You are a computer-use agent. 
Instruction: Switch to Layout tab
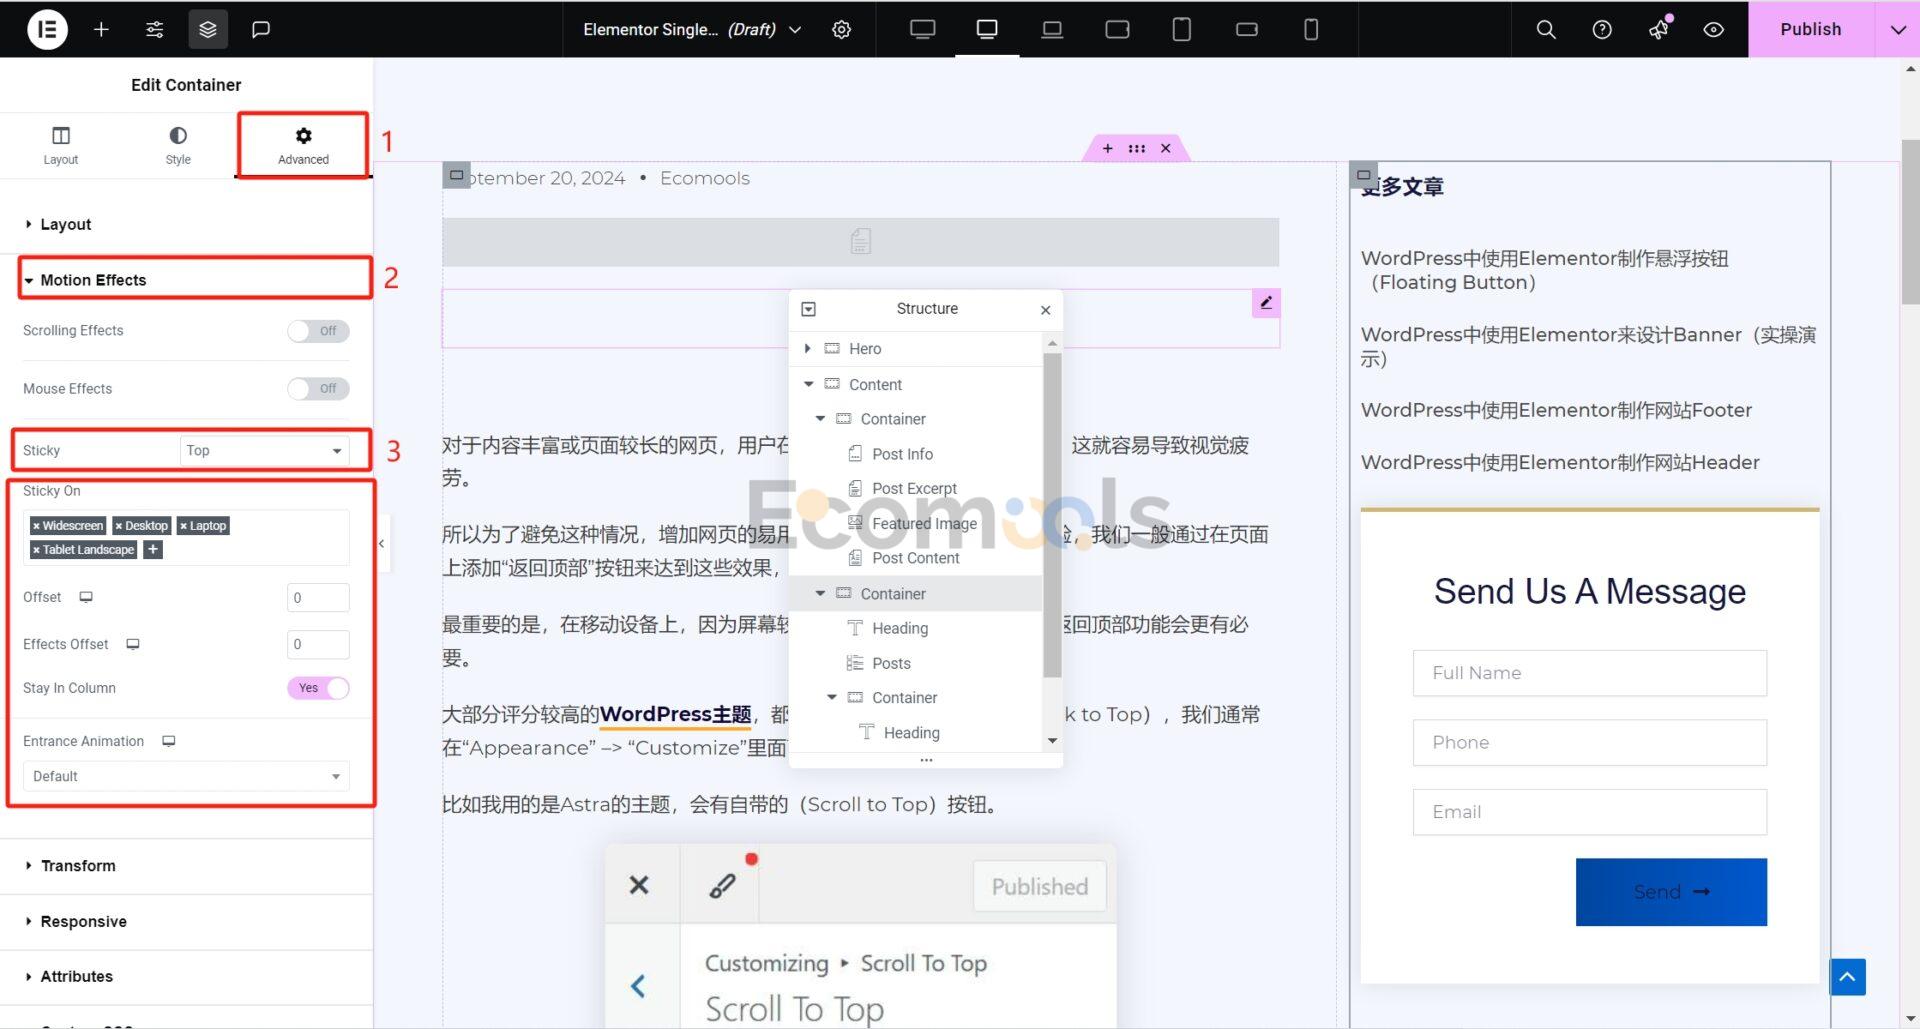tap(61, 145)
